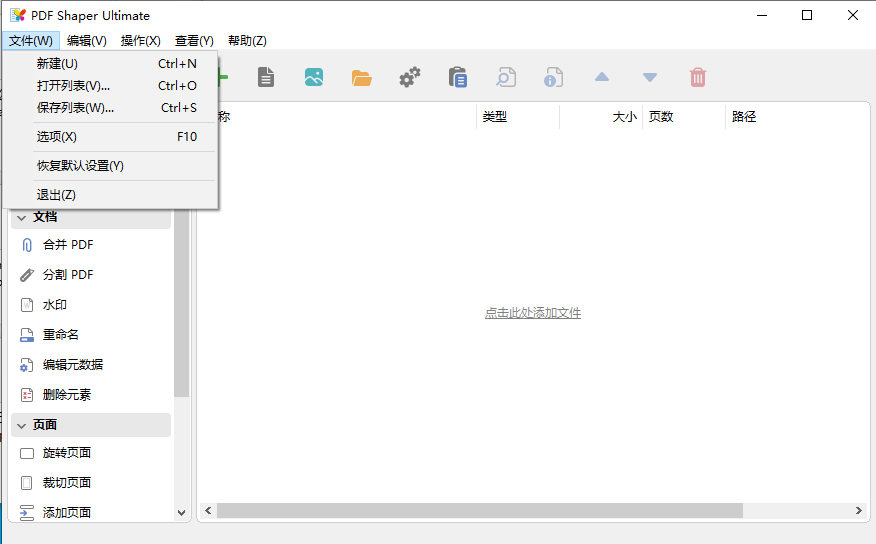Viewport: 876px width, 544px height.
Task: Click the preview magnifier document icon
Action: coord(506,77)
